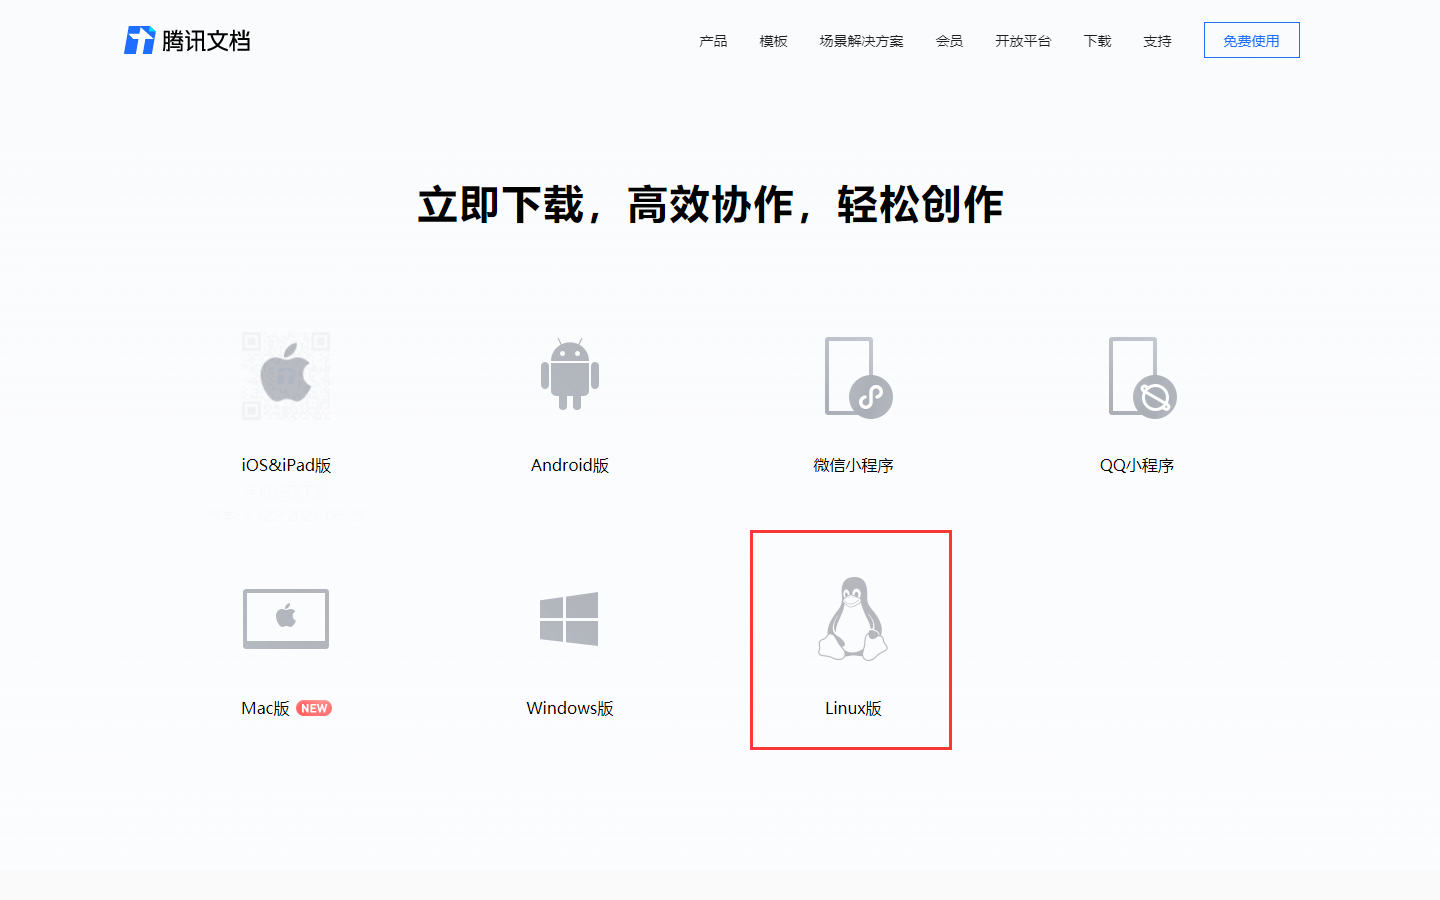Open the 微信小程序 label link
The width and height of the screenshot is (1440, 900).
coord(853,465)
